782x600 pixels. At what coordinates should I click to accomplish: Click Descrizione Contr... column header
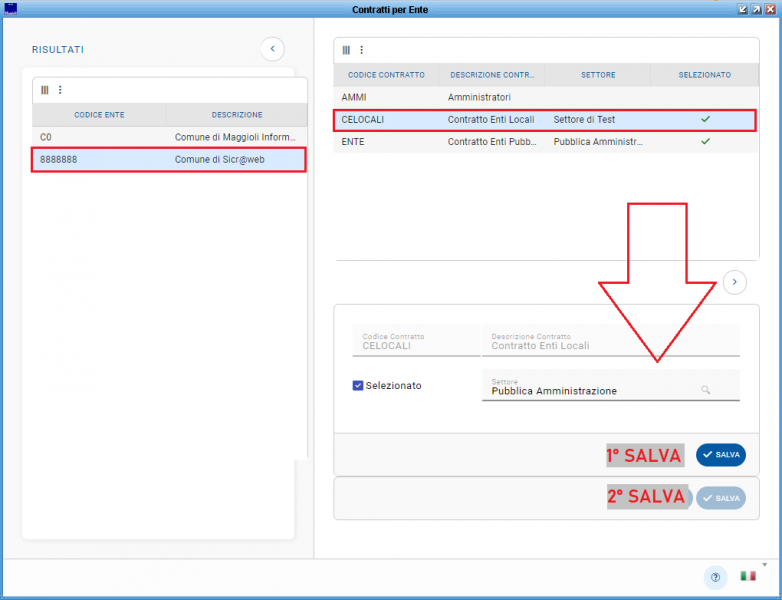point(492,75)
